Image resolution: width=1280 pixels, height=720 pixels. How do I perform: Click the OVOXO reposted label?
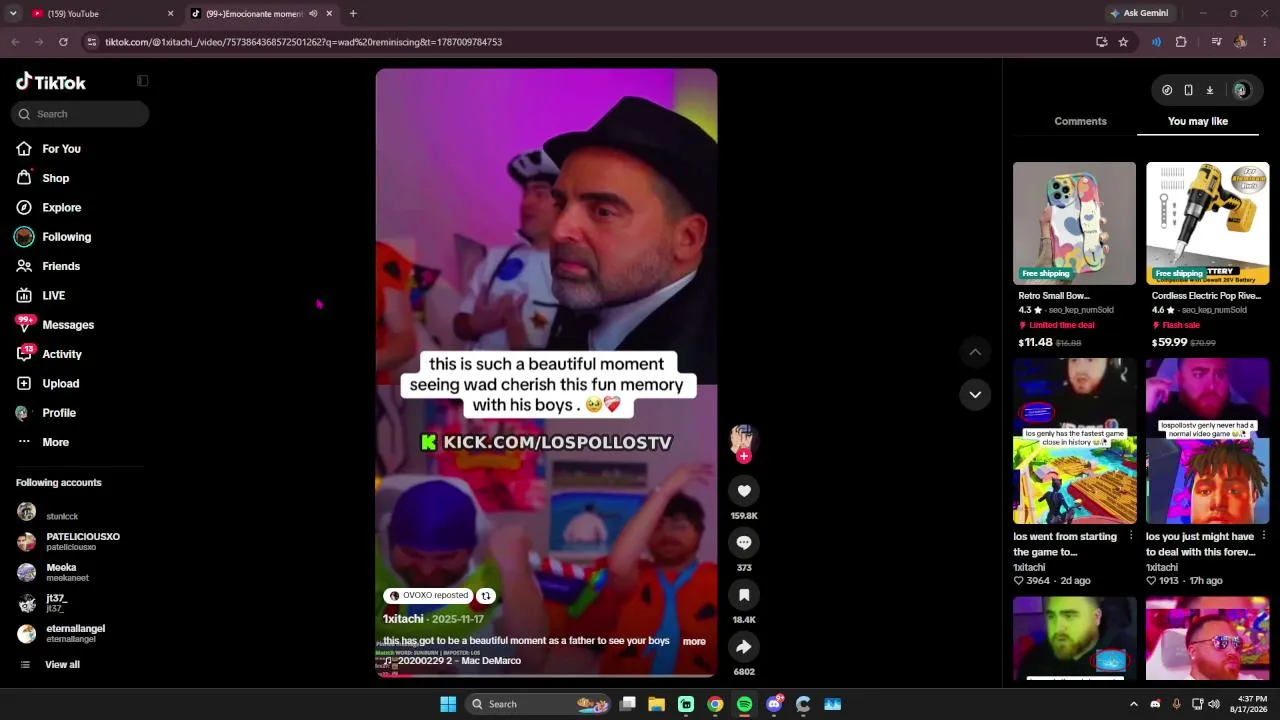429,596
